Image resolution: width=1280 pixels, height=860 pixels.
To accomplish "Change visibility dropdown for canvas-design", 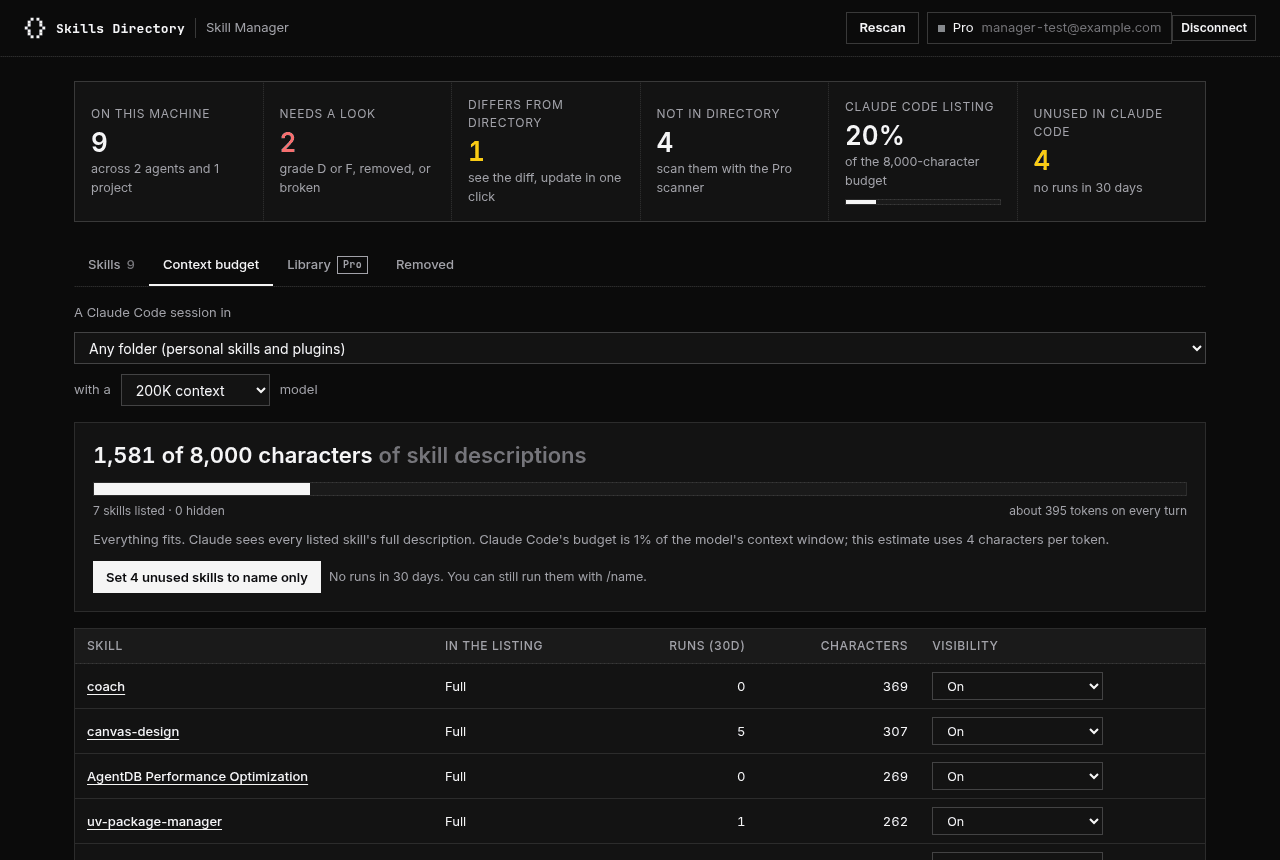I will coord(1017,731).
